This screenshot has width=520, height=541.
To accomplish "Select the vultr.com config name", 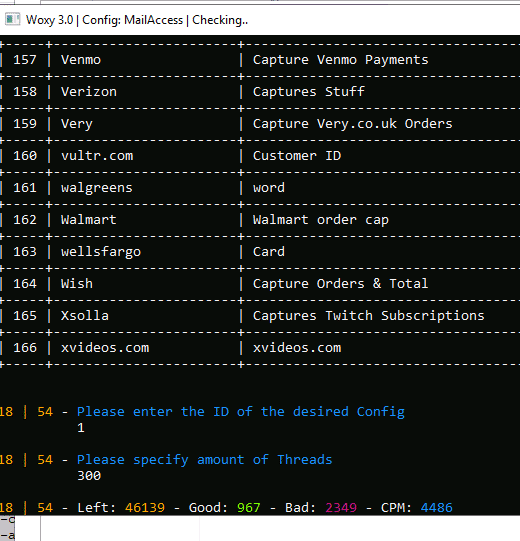I will coord(97,156).
